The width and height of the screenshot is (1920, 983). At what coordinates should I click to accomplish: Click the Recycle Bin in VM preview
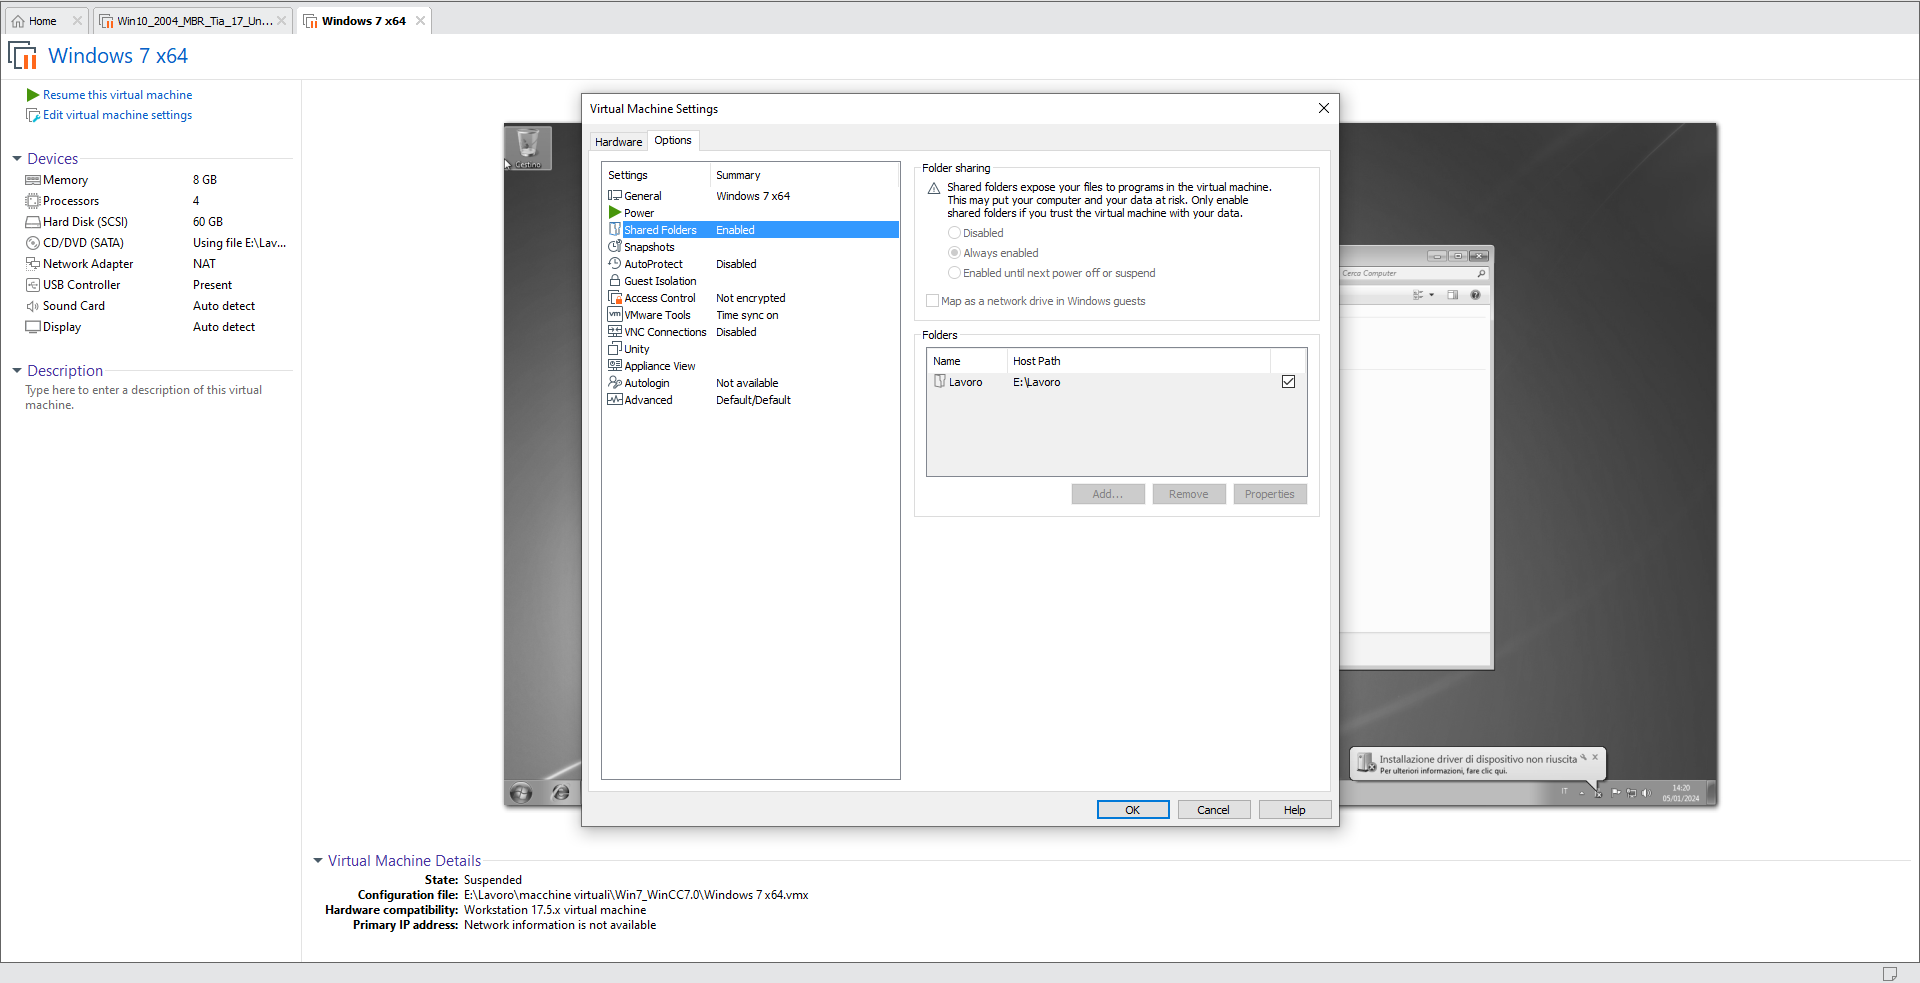click(528, 148)
